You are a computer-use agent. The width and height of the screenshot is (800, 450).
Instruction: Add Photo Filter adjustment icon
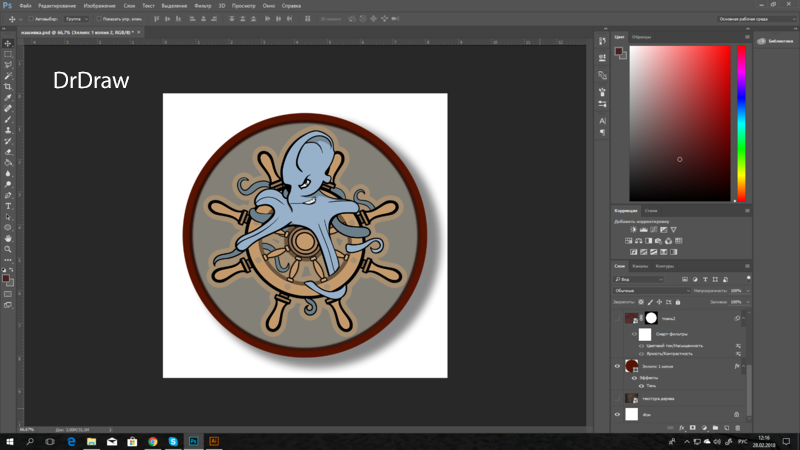(658, 241)
